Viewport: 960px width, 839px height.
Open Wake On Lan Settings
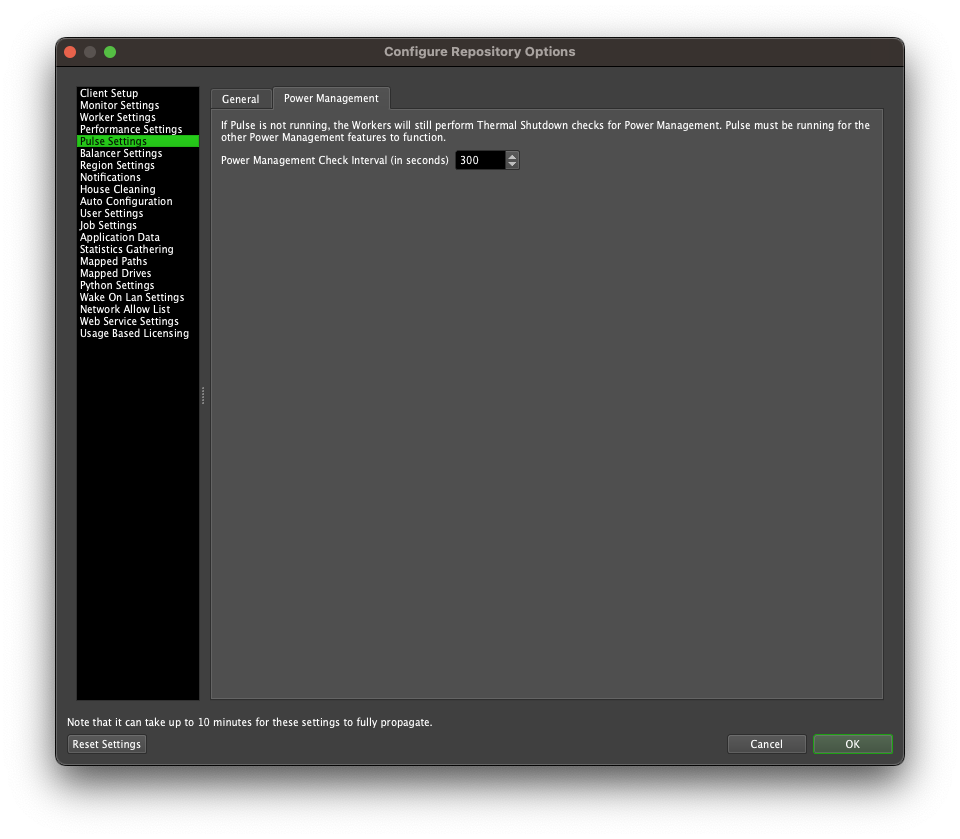point(138,297)
